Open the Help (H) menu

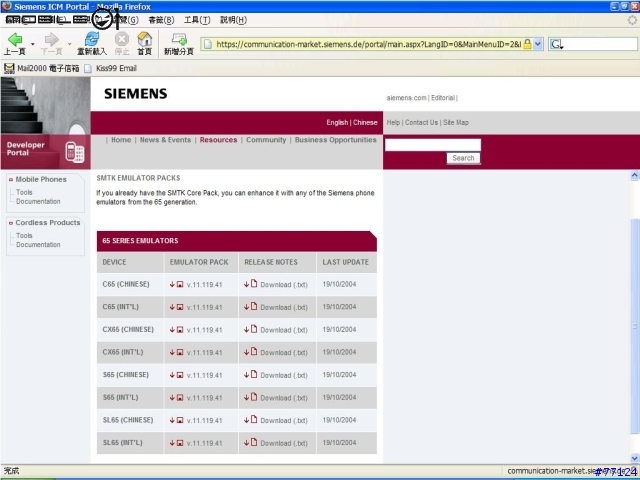[233, 20]
